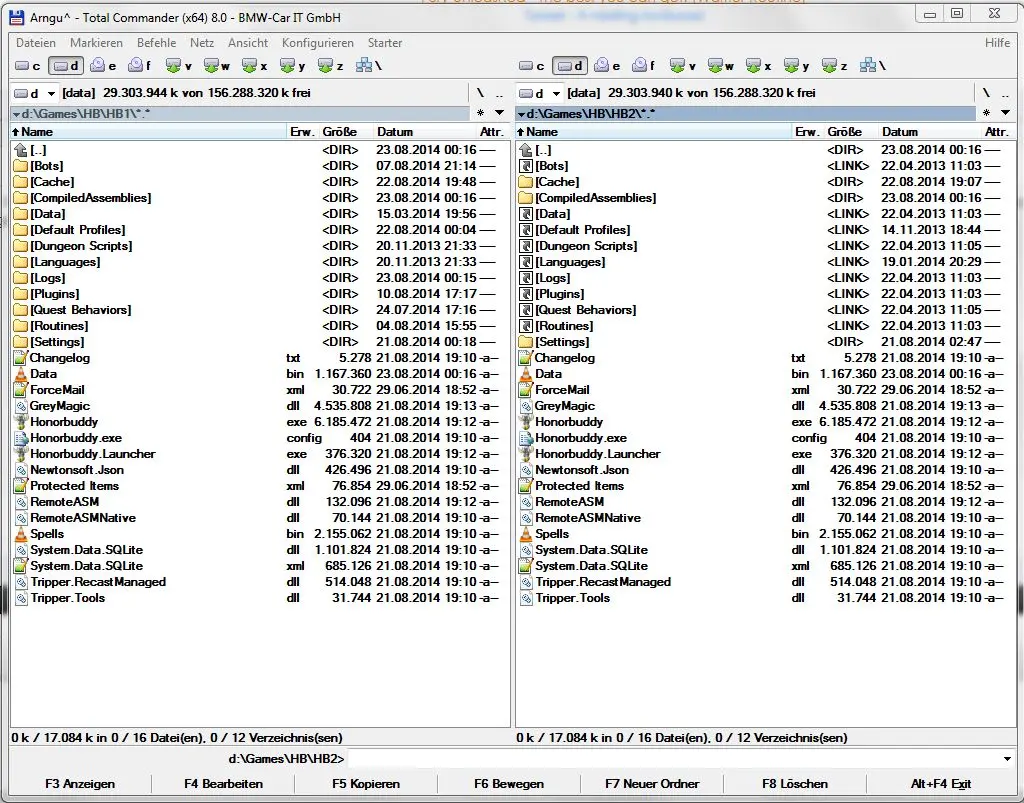Select network drive y in left drive bar
The image size is (1024, 803).
[293, 66]
